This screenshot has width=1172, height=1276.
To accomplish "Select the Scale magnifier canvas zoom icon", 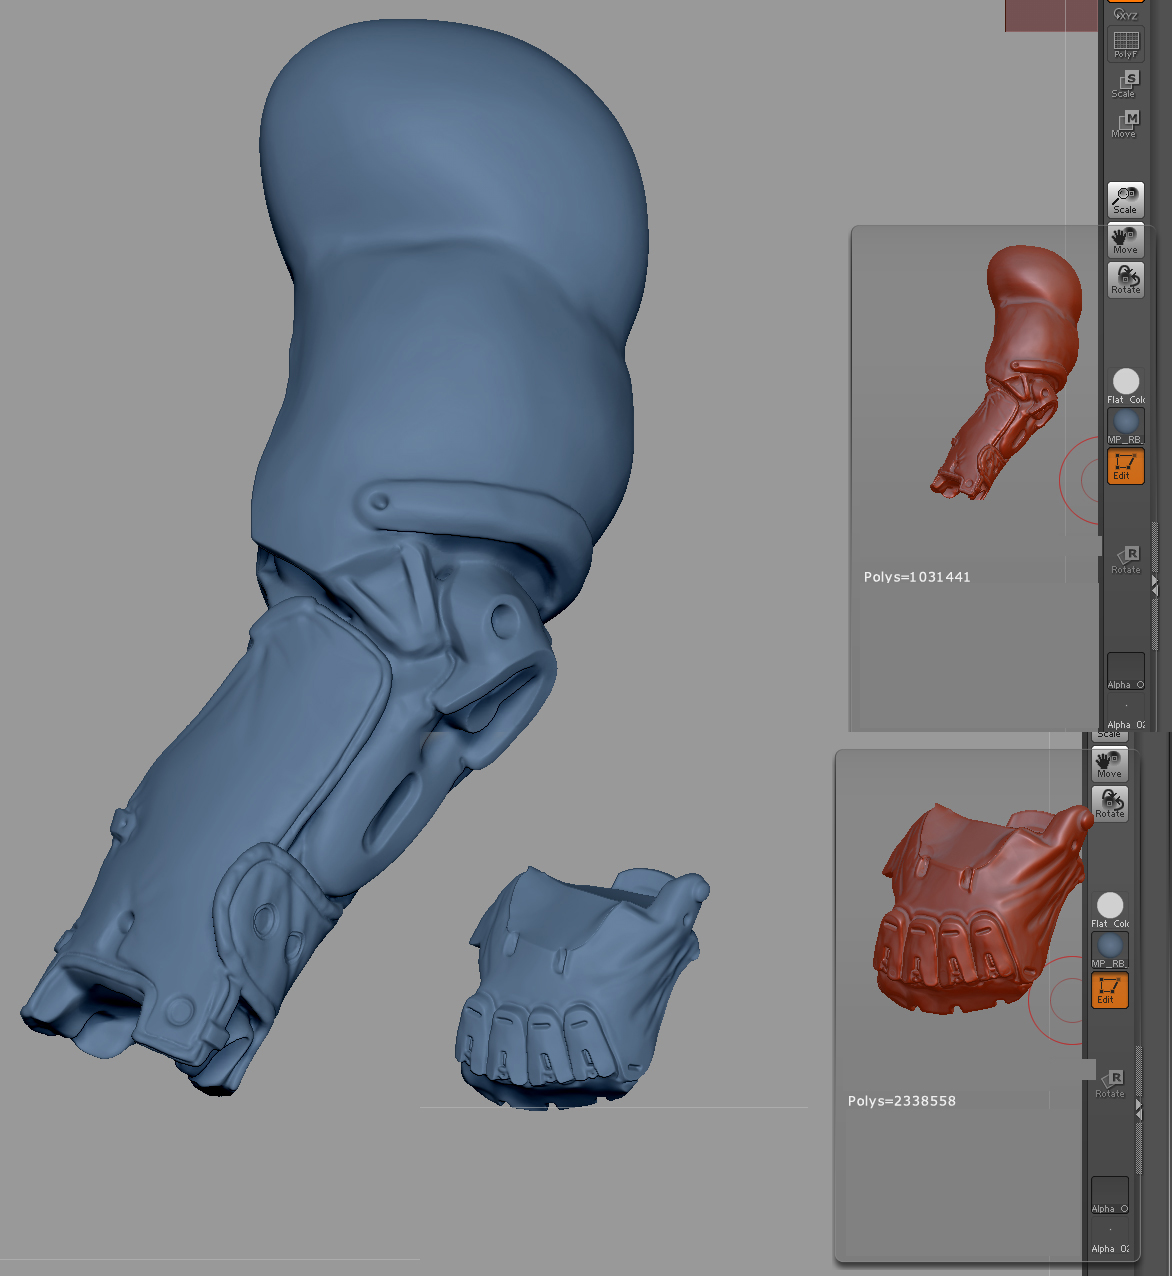I will click(1125, 197).
